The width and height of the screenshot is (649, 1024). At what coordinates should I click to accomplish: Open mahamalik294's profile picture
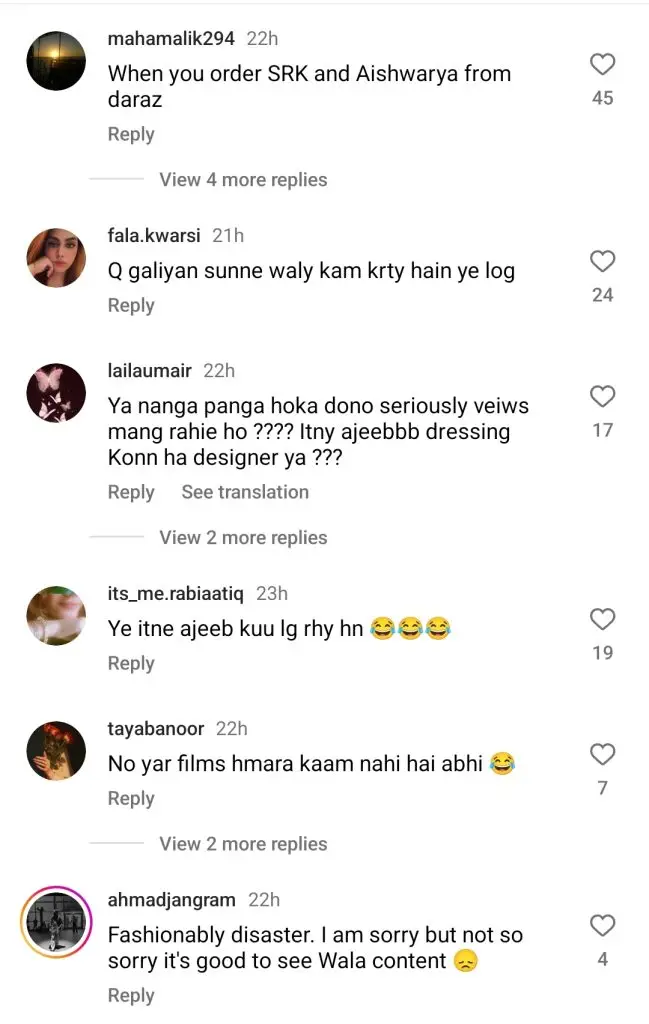point(55,61)
